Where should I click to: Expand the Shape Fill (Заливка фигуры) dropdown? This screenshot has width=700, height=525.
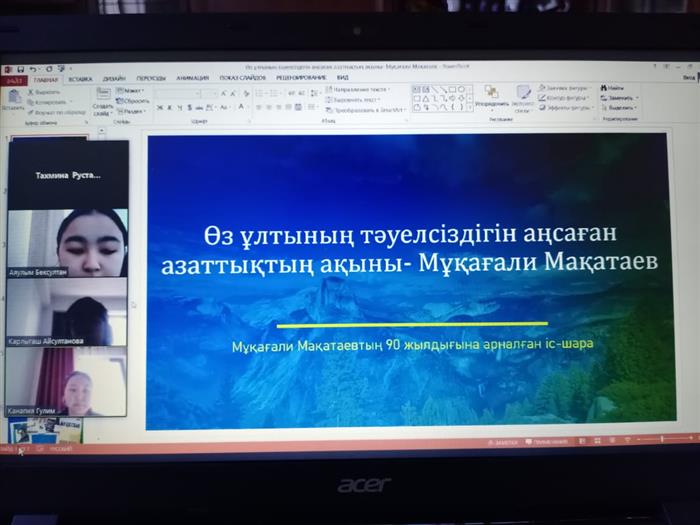click(x=564, y=88)
